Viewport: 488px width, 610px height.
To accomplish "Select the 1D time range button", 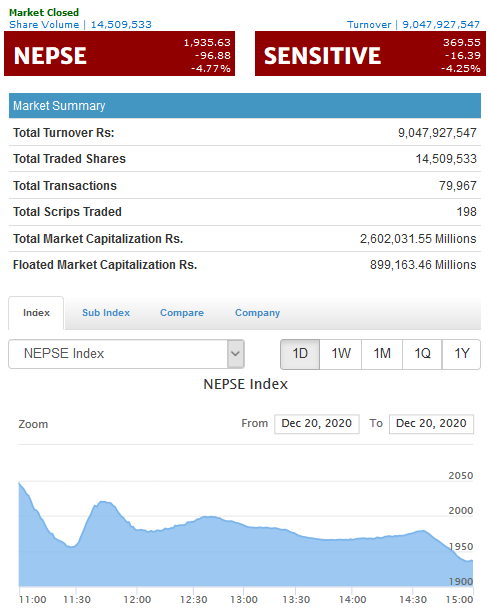I will (x=300, y=354).
